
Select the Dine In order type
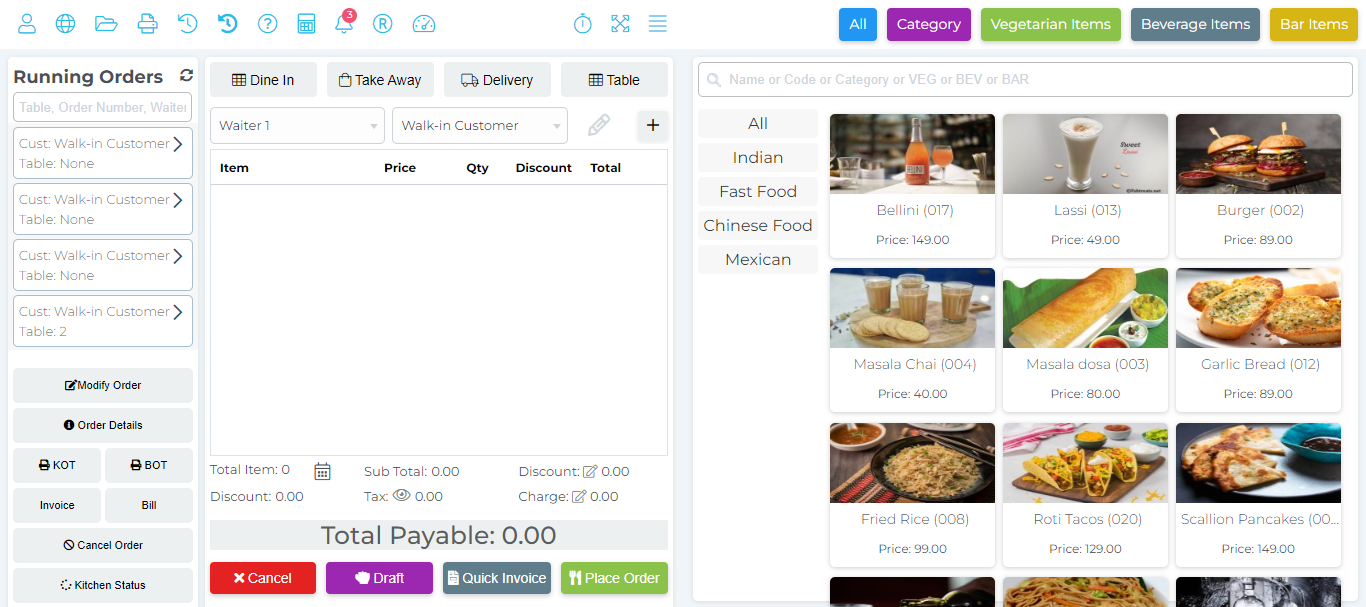(263, 80)
